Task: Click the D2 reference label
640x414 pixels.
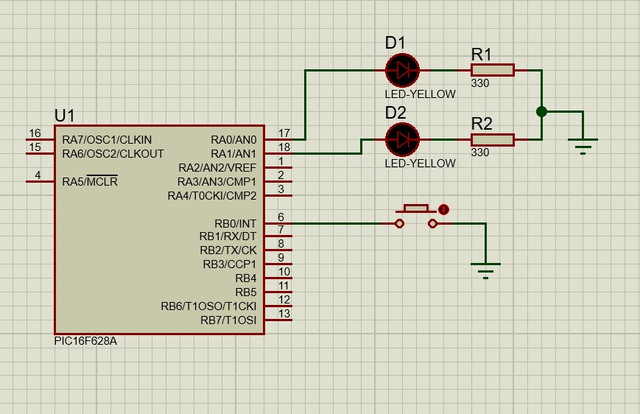Action: point(396,112)
